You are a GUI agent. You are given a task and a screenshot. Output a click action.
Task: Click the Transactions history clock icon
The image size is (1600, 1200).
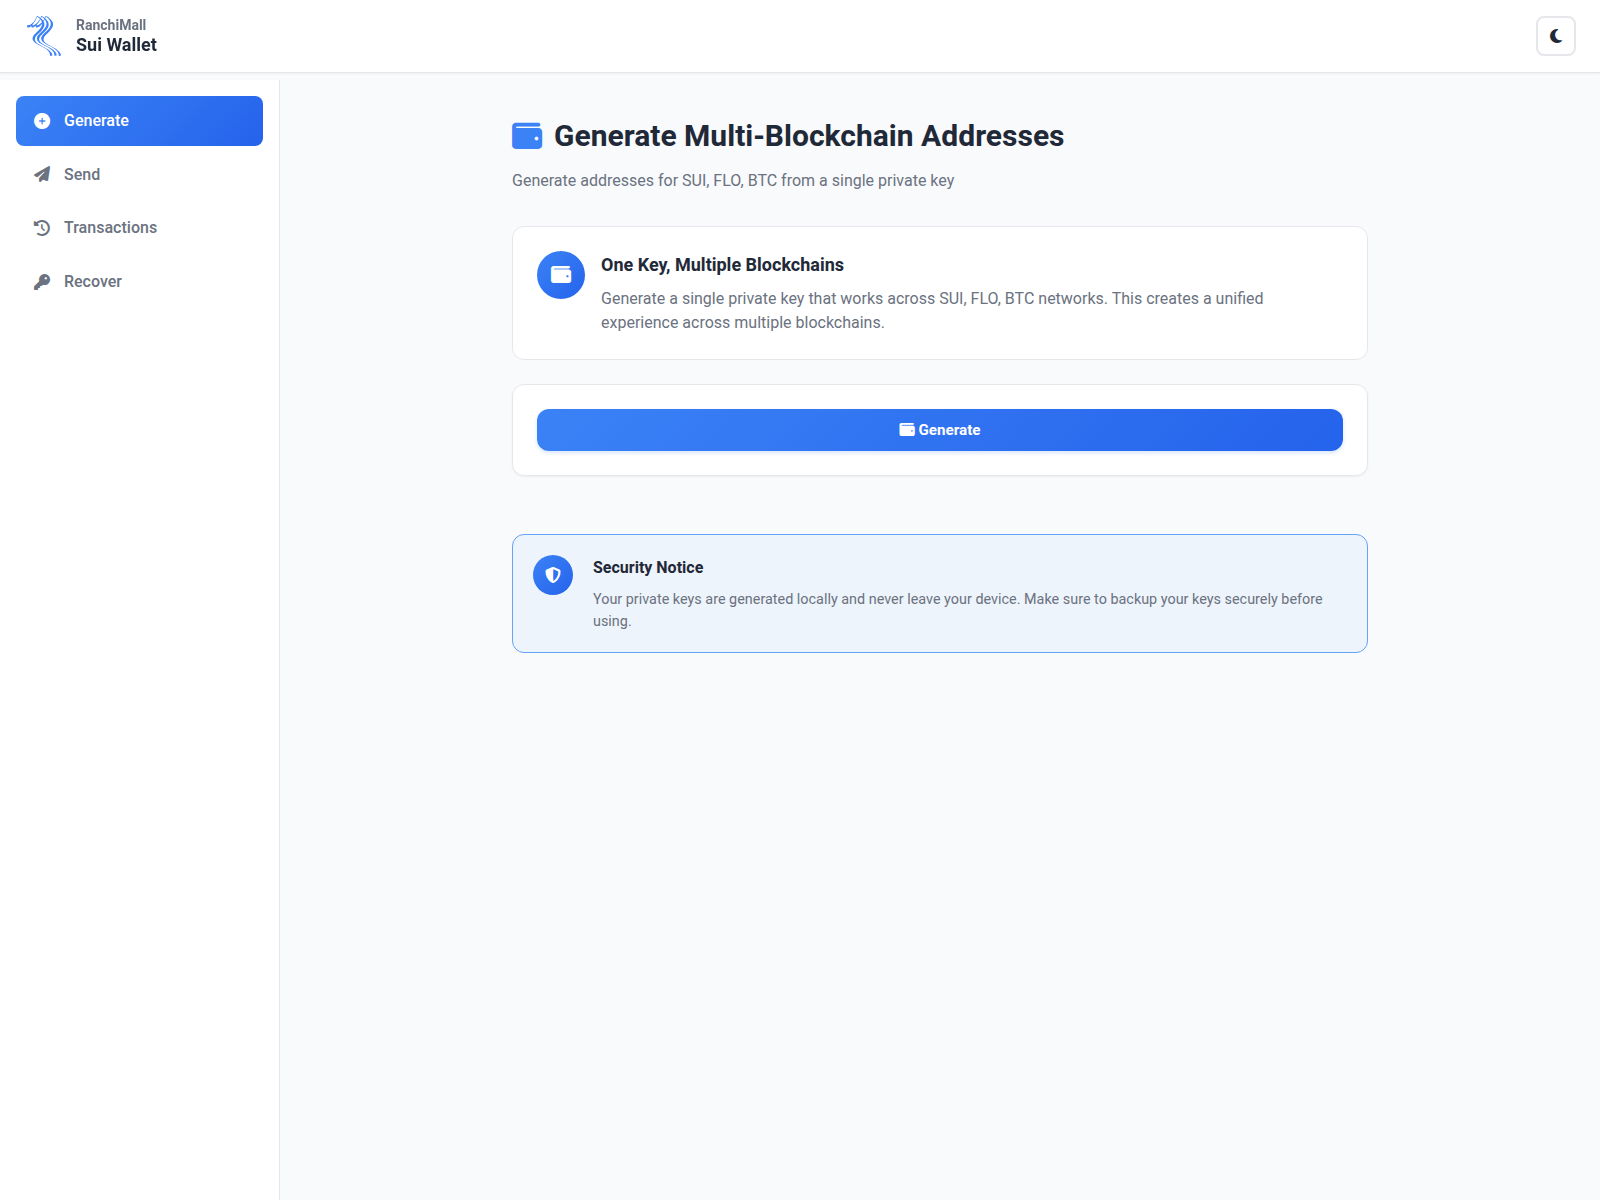(42, 228)
